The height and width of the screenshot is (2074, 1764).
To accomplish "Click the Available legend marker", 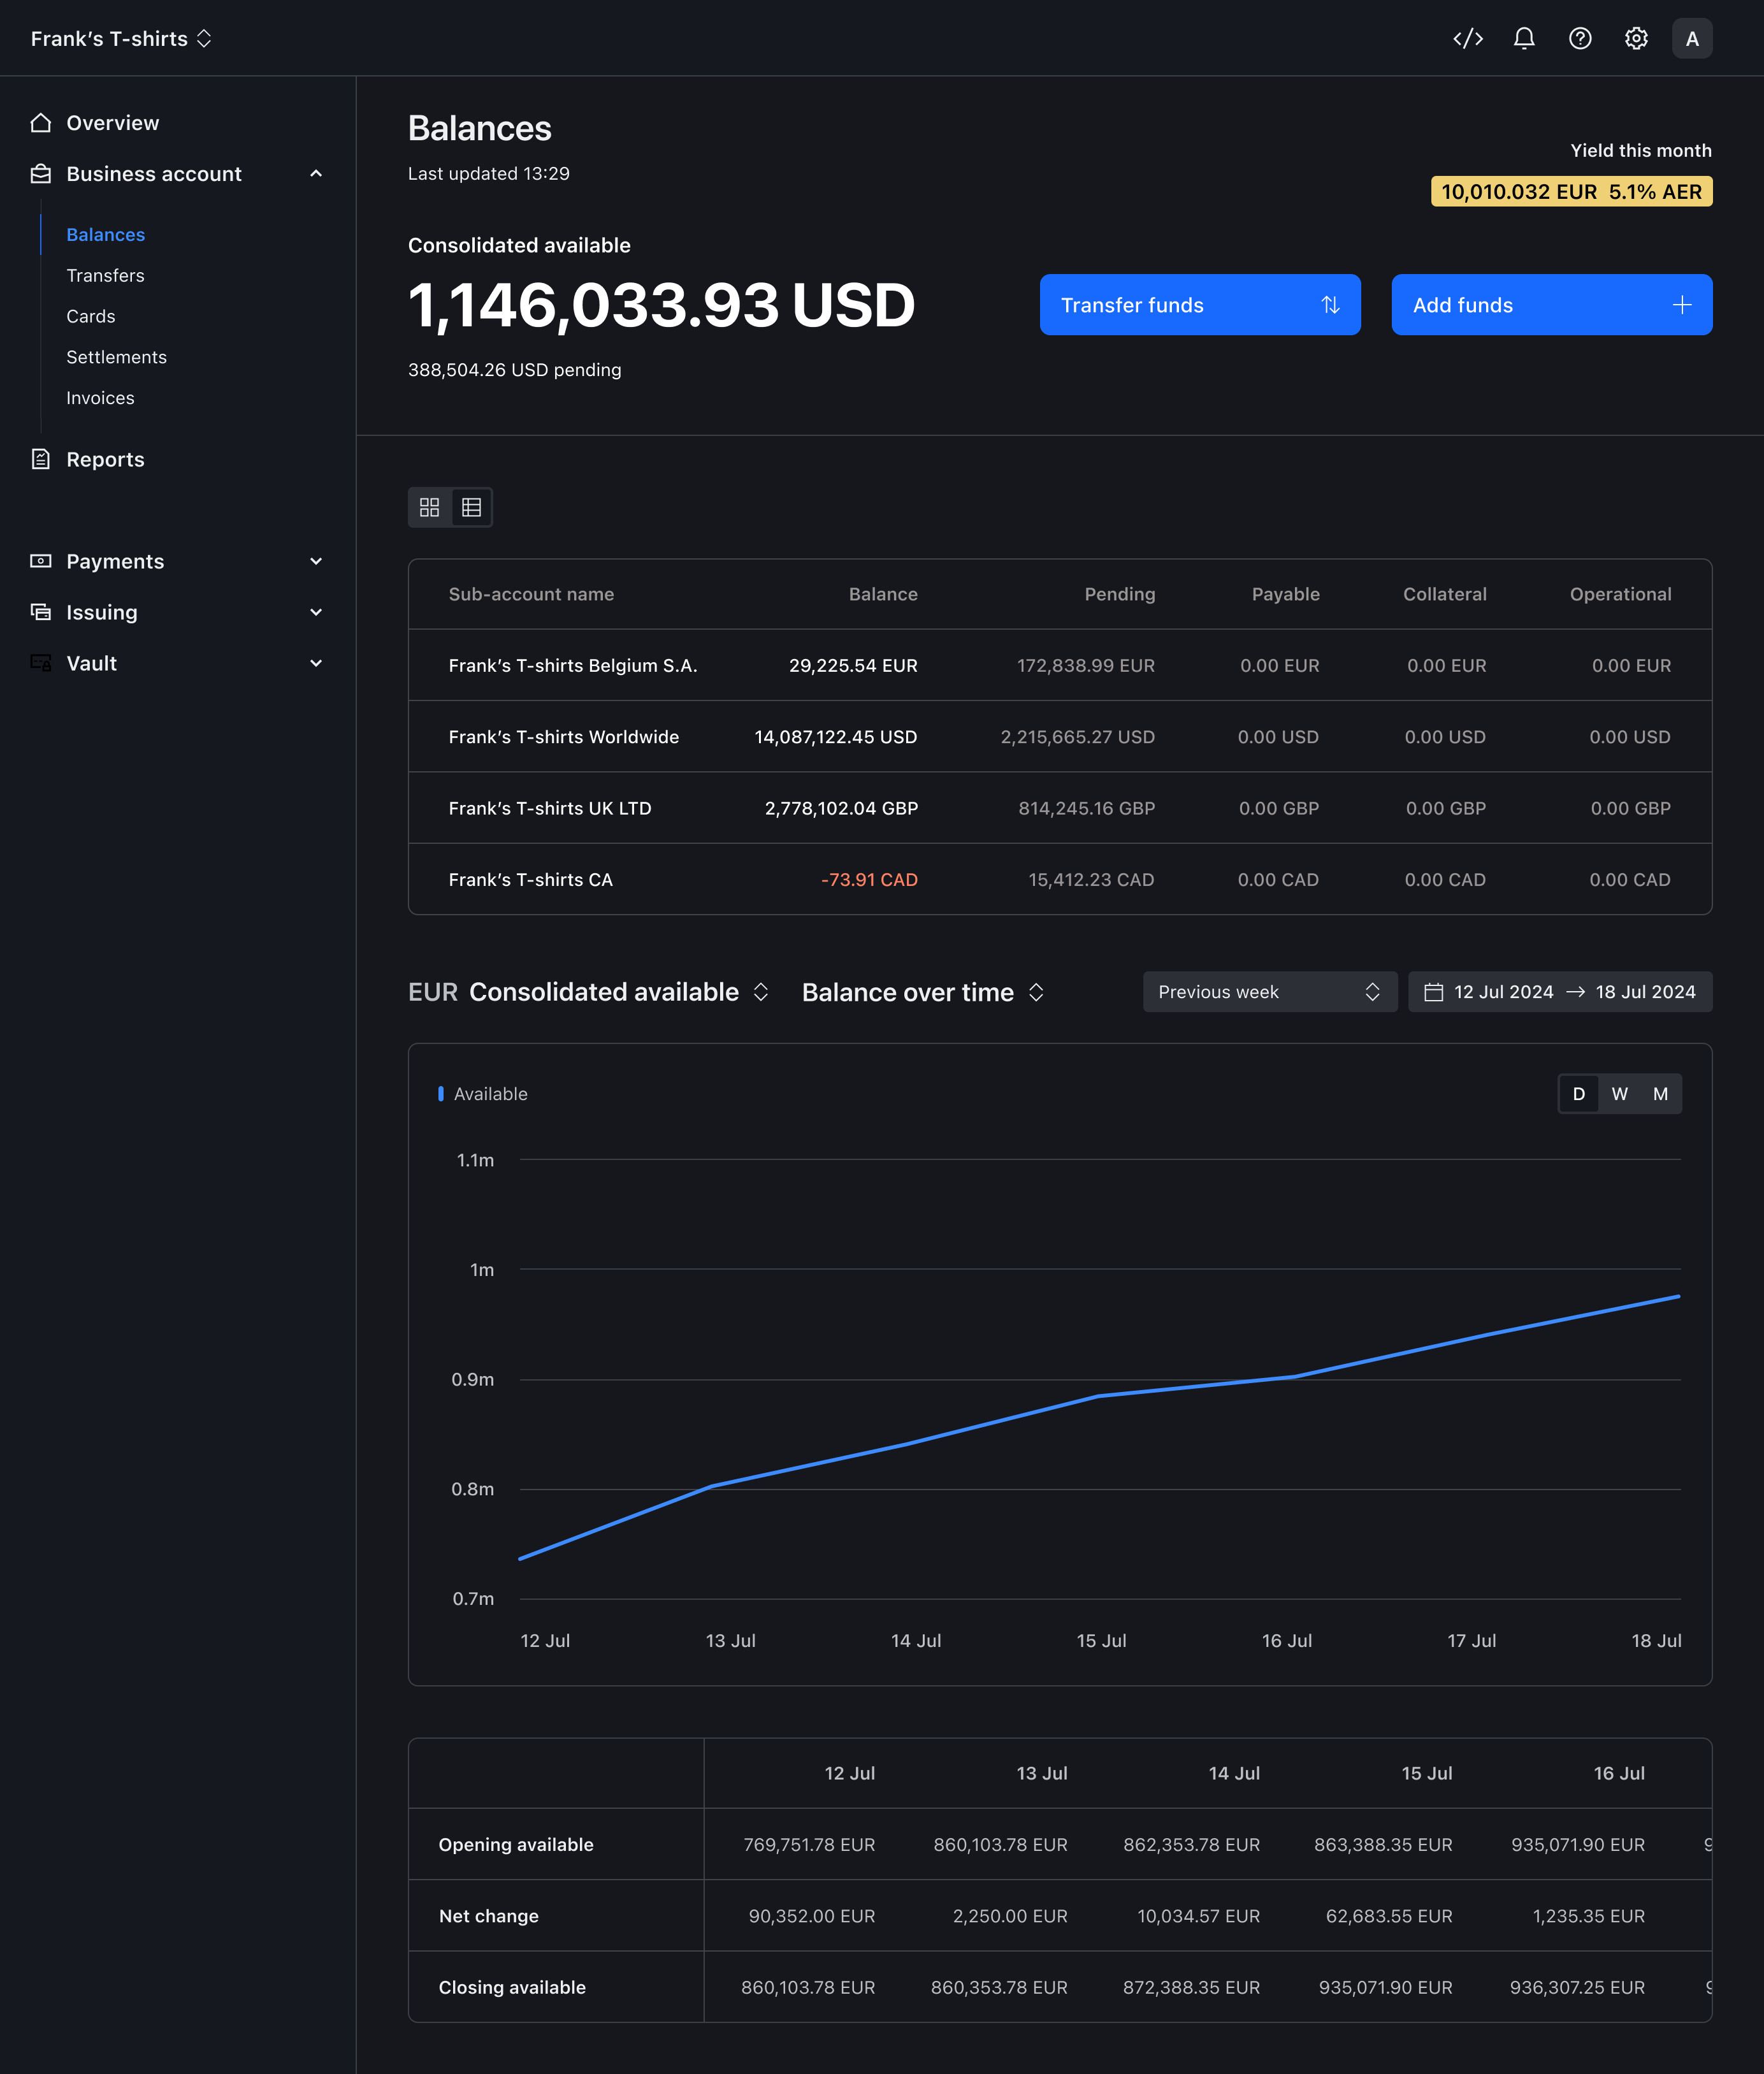I will point(441,1094).
